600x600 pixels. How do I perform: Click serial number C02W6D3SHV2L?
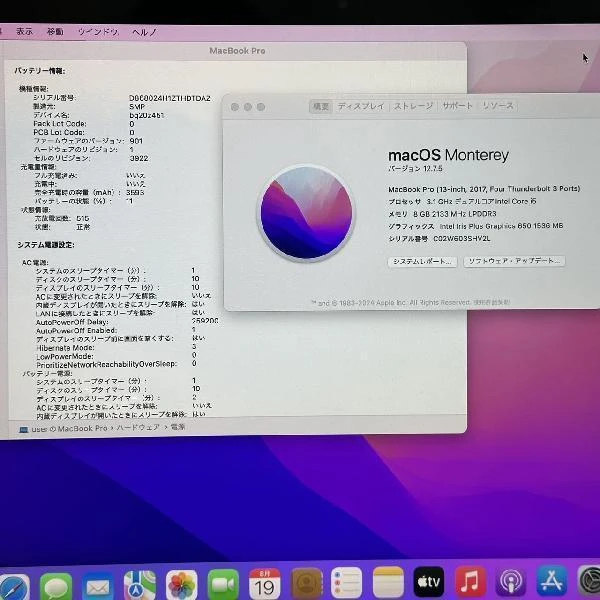pos(461,238)
